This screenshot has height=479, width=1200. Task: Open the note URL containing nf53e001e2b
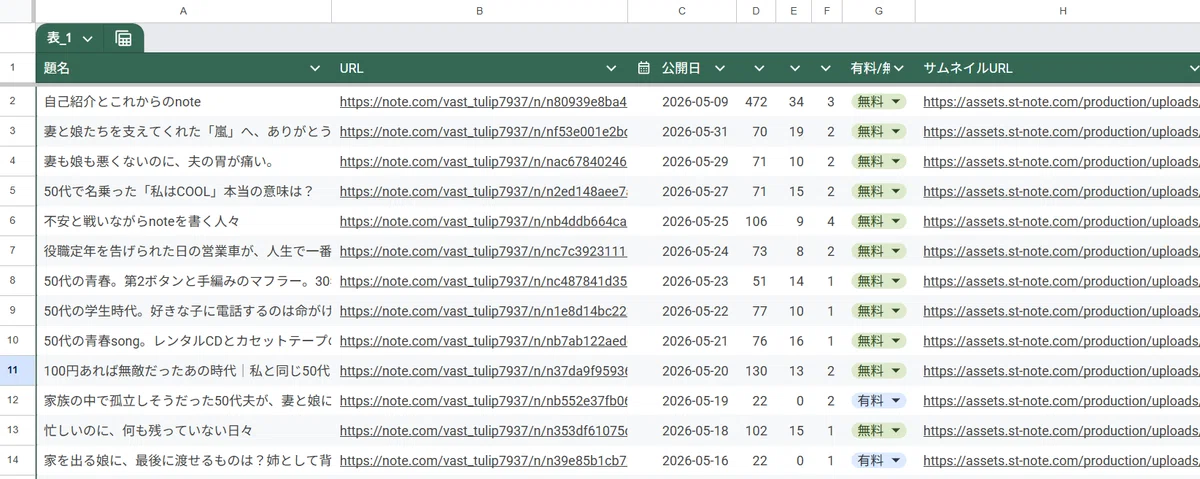tap(483, 132)
